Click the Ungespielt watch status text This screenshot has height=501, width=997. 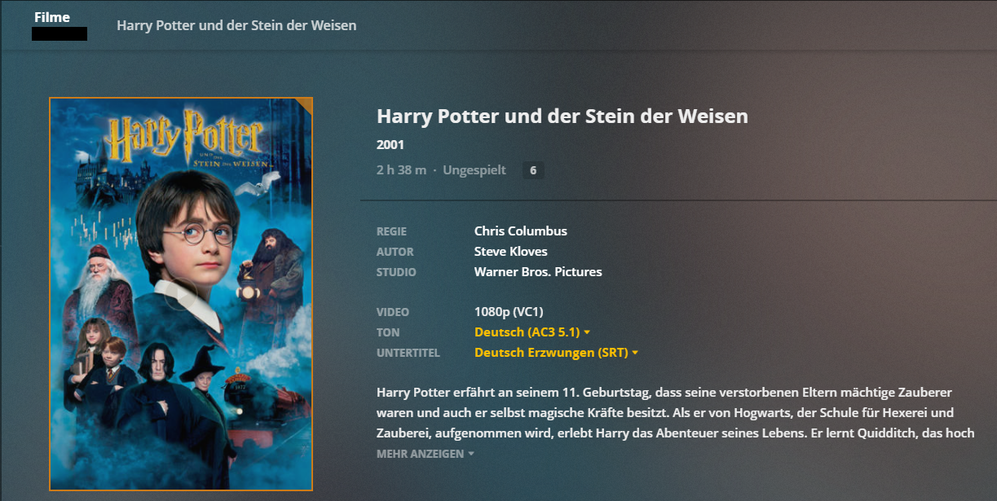[474, 170]
